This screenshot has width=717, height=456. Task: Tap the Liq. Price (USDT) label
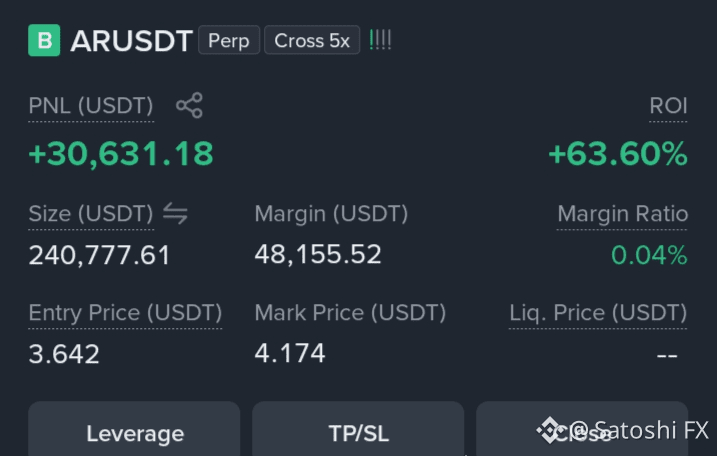(x=598, y=313)
